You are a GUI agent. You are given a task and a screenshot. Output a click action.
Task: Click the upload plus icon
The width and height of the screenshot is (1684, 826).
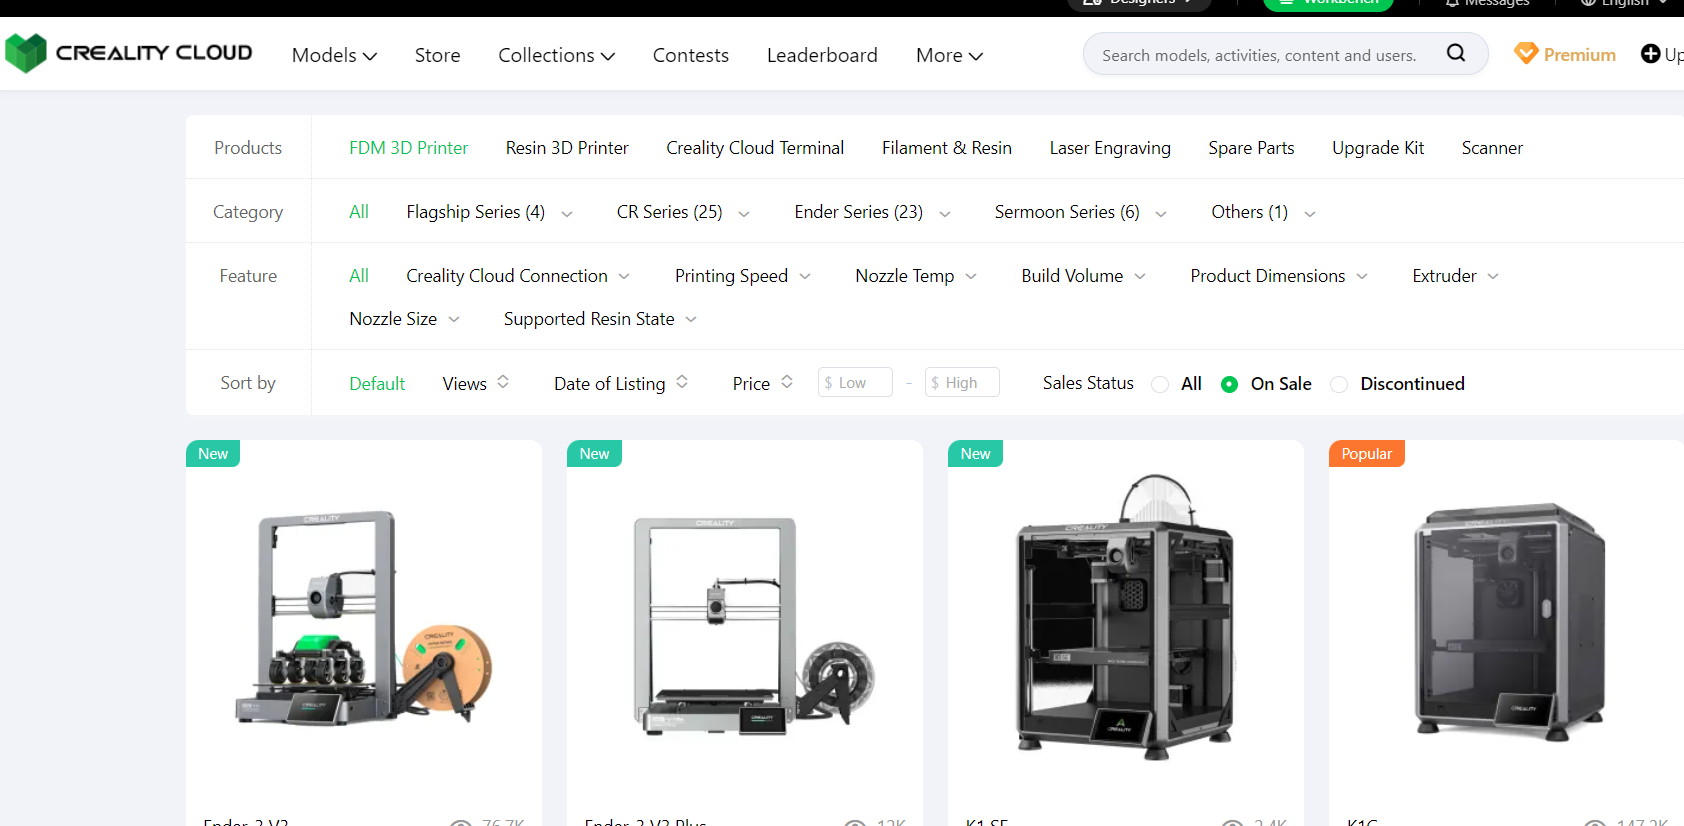(x=1650, y=54)
